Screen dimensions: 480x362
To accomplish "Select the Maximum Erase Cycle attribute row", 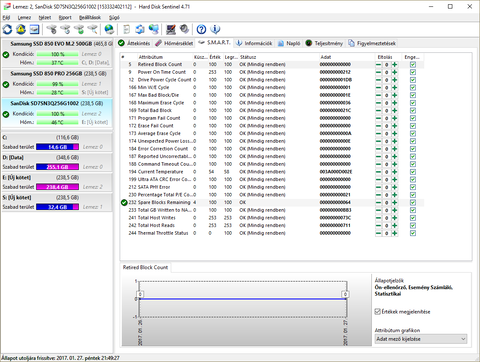I will click(272, 103).
